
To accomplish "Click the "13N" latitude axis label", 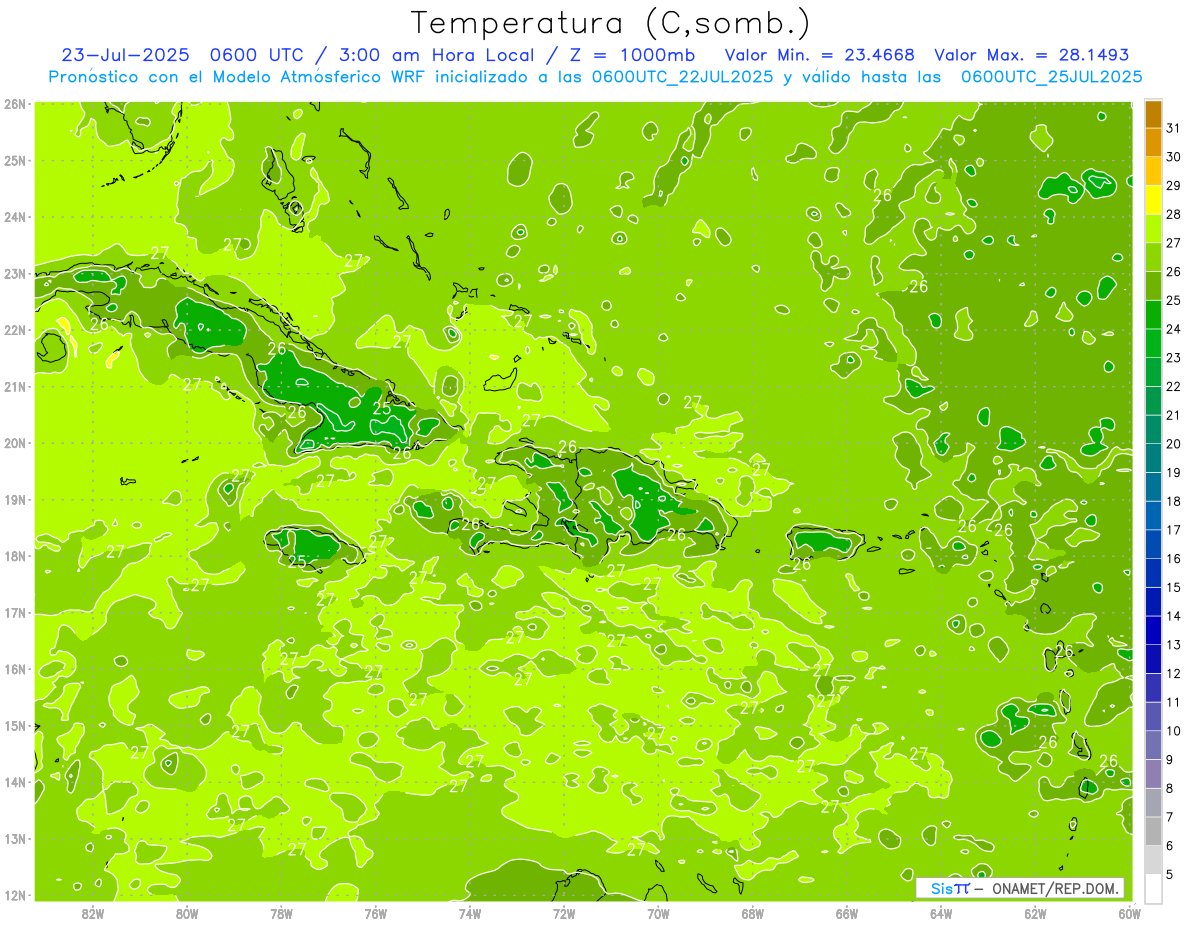I will 14,838.
